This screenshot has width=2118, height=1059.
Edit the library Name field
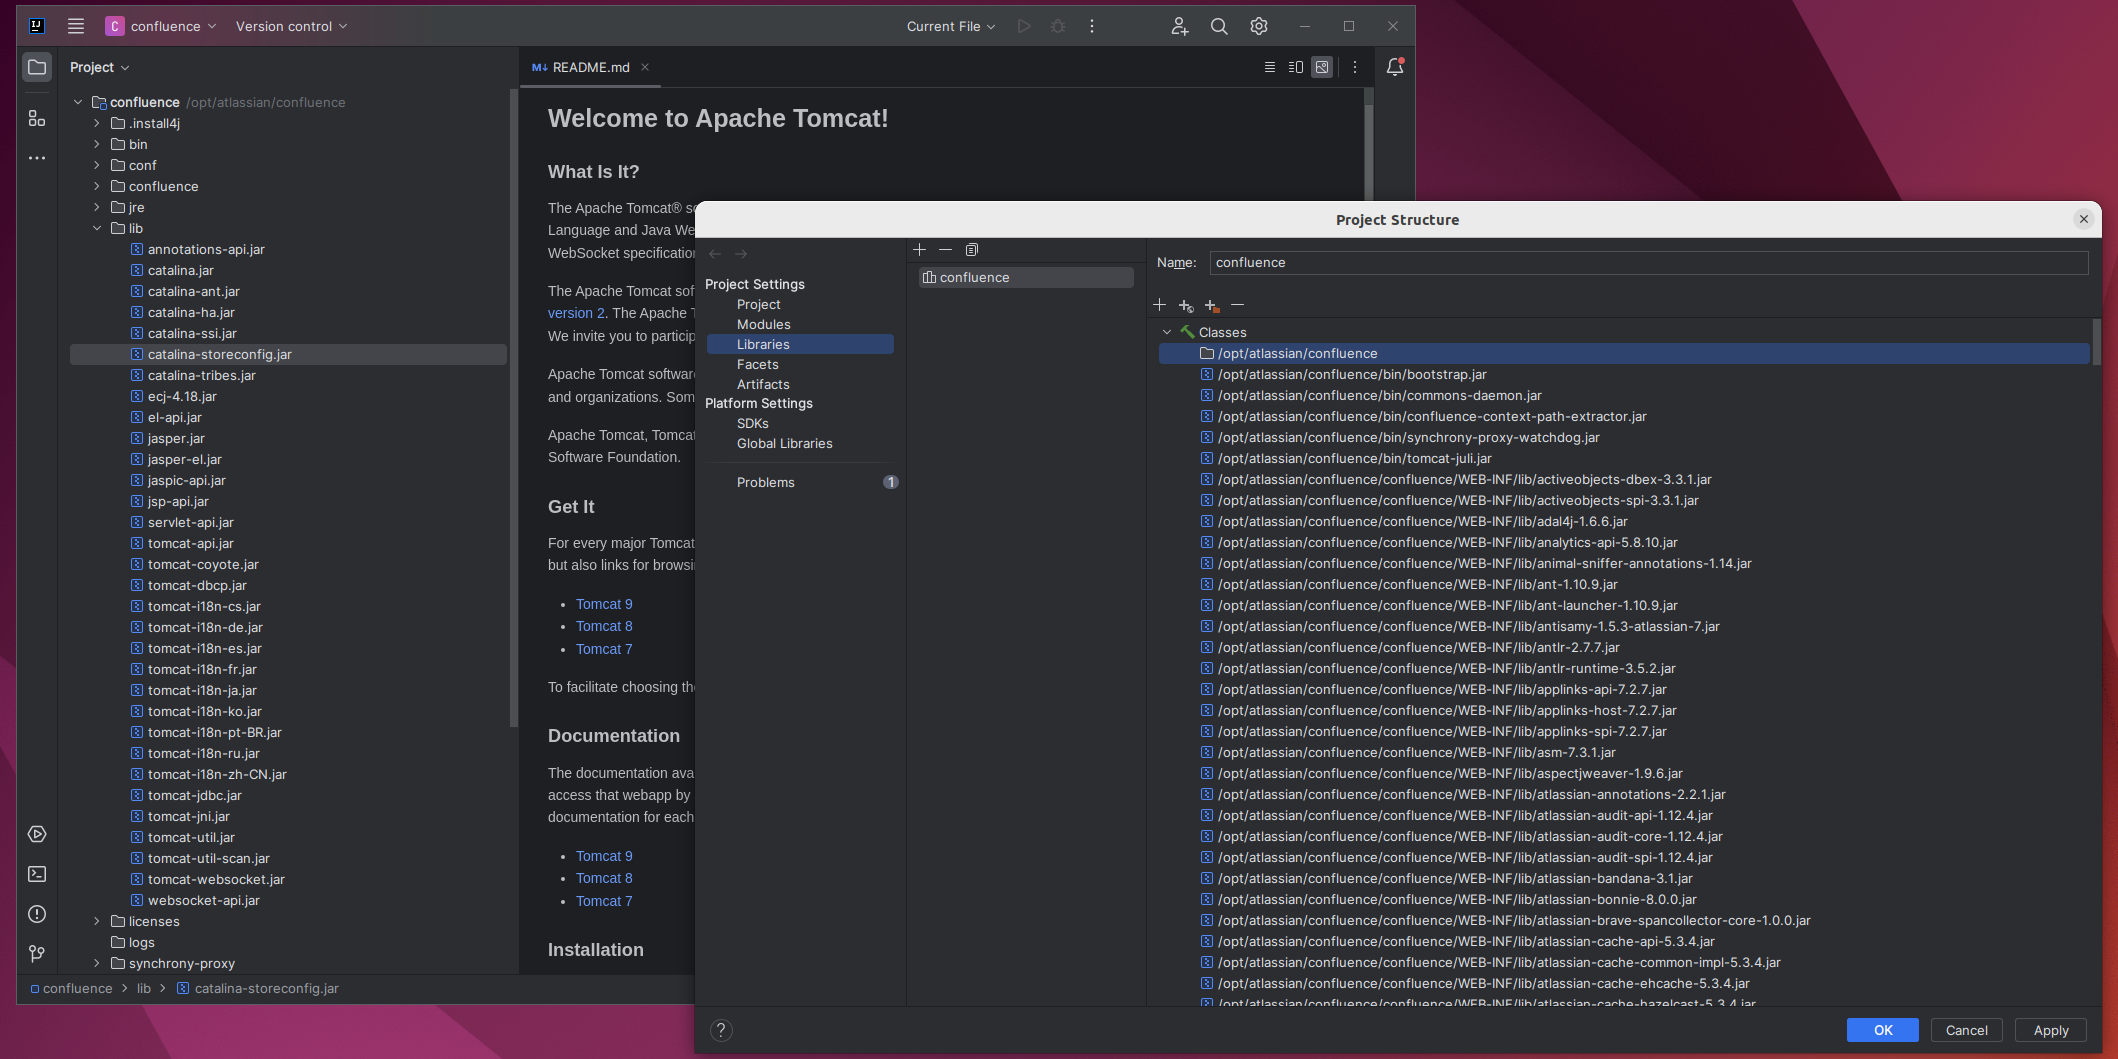pos(1648,262)
